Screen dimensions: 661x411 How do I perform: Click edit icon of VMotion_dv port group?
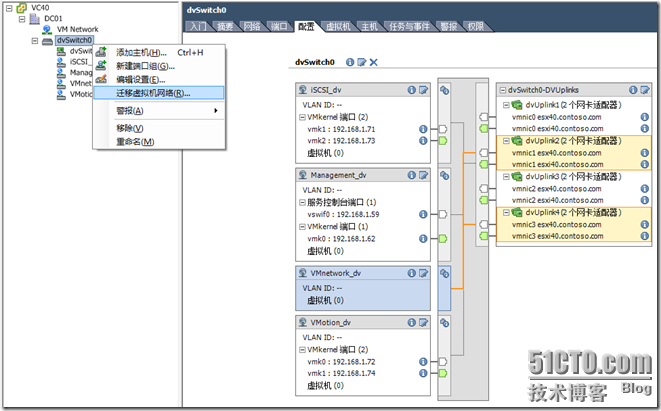[423, 322]
